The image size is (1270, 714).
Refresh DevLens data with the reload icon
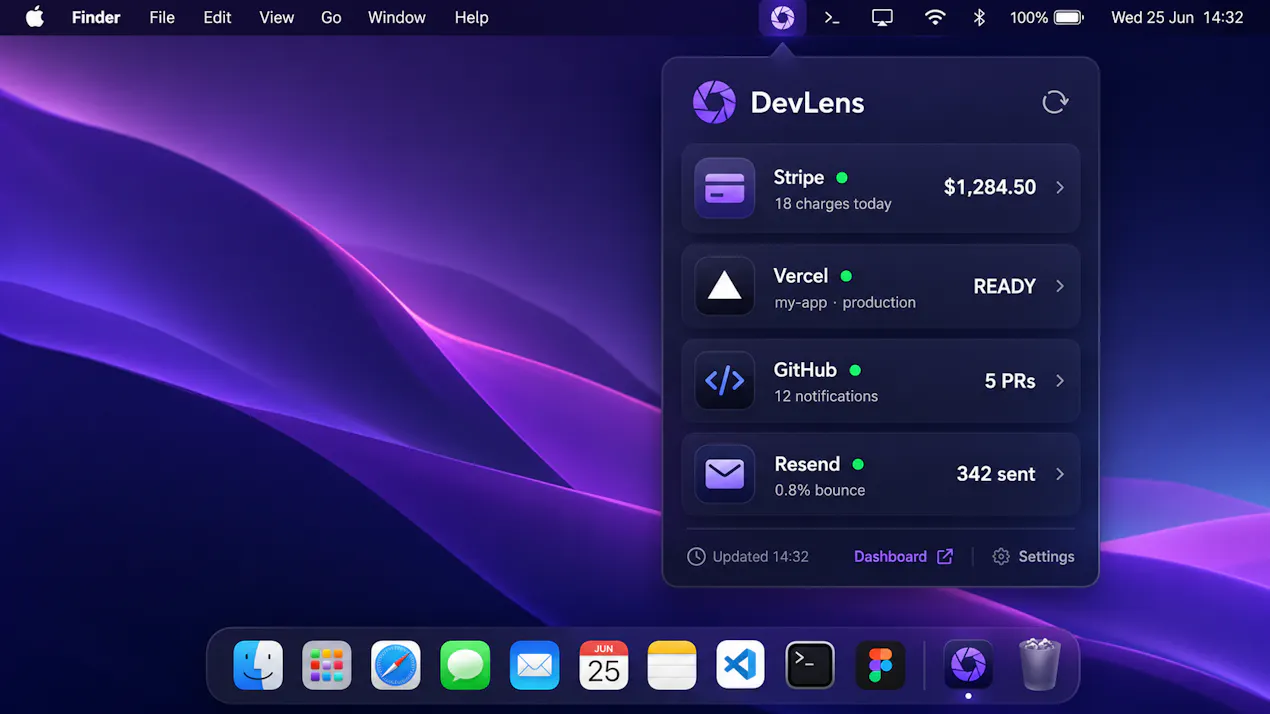[x=1055, y=102]
